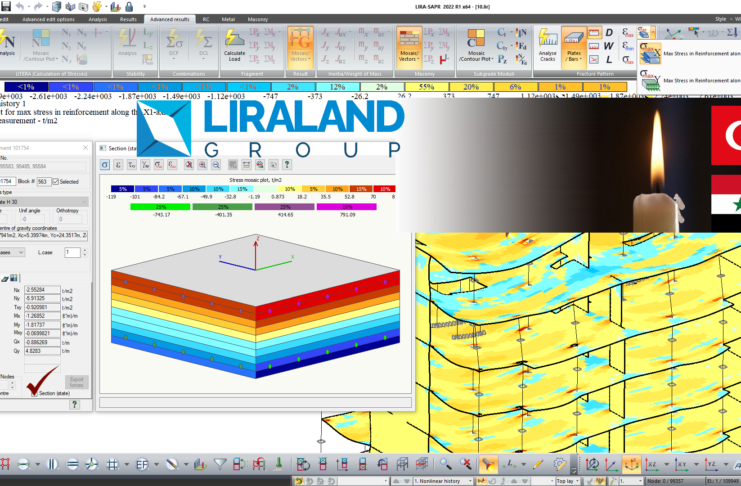Select the Plates / Bars button
The height and width of the screenshot is (486, 741).
click(x=574, y=44)
